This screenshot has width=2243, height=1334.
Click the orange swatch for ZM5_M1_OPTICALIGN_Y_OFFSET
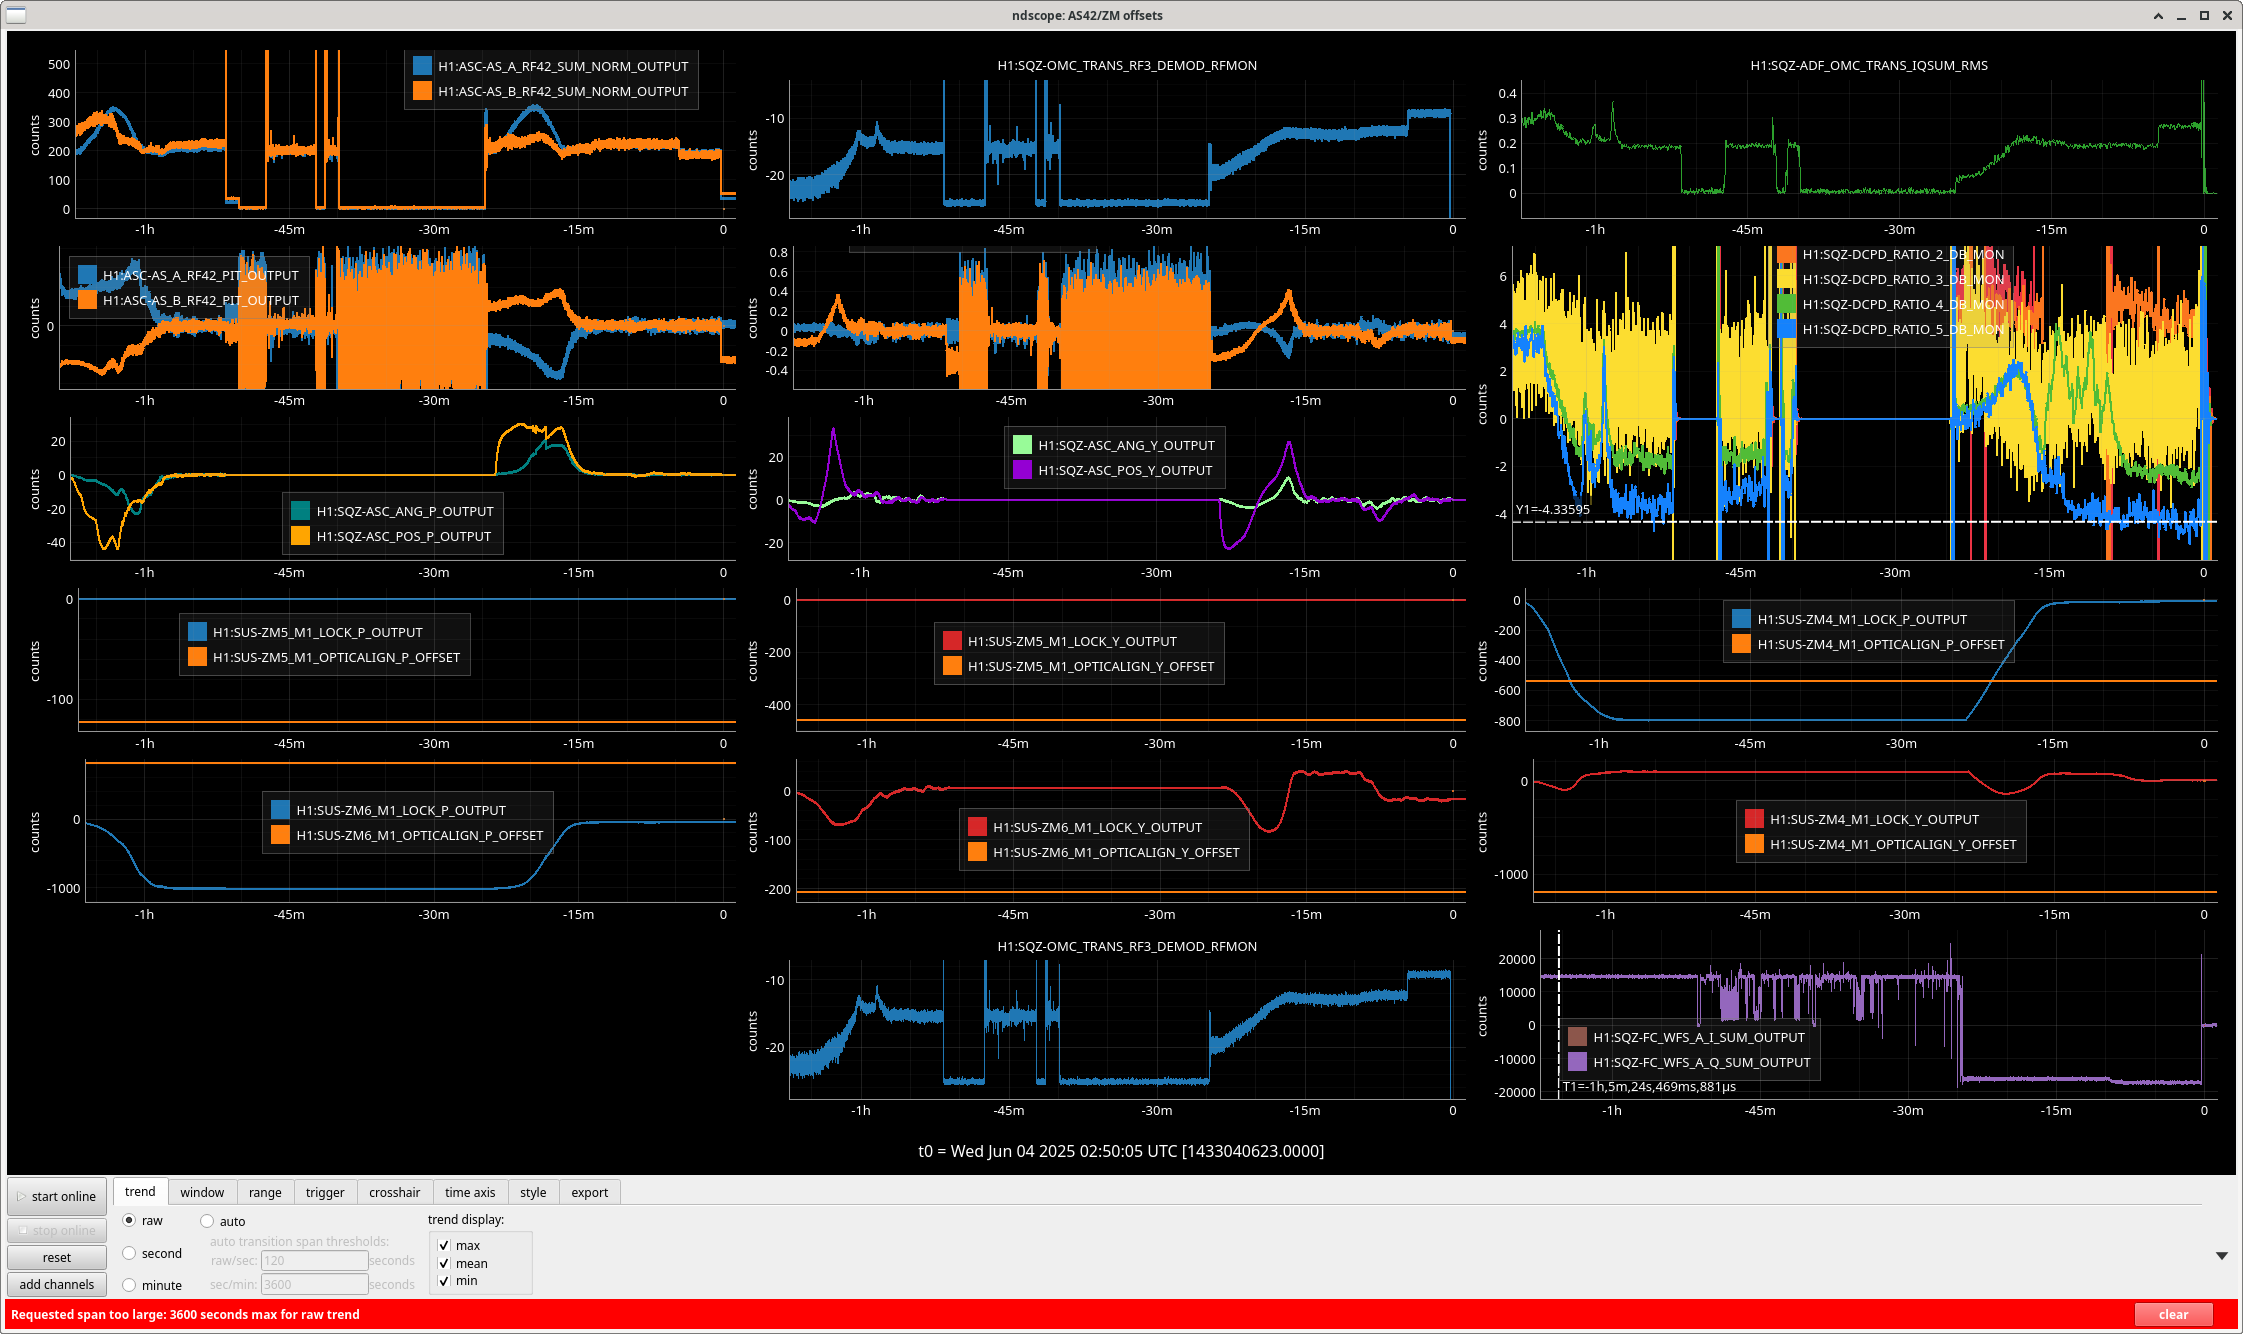(x=952, y=666)
